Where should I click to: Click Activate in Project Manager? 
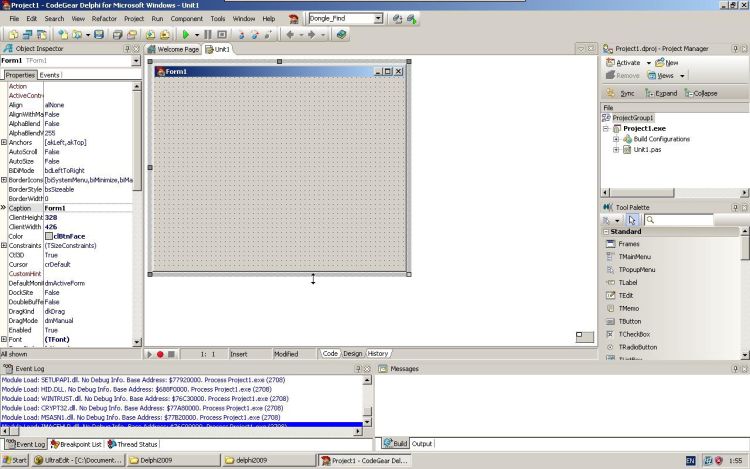624,63
